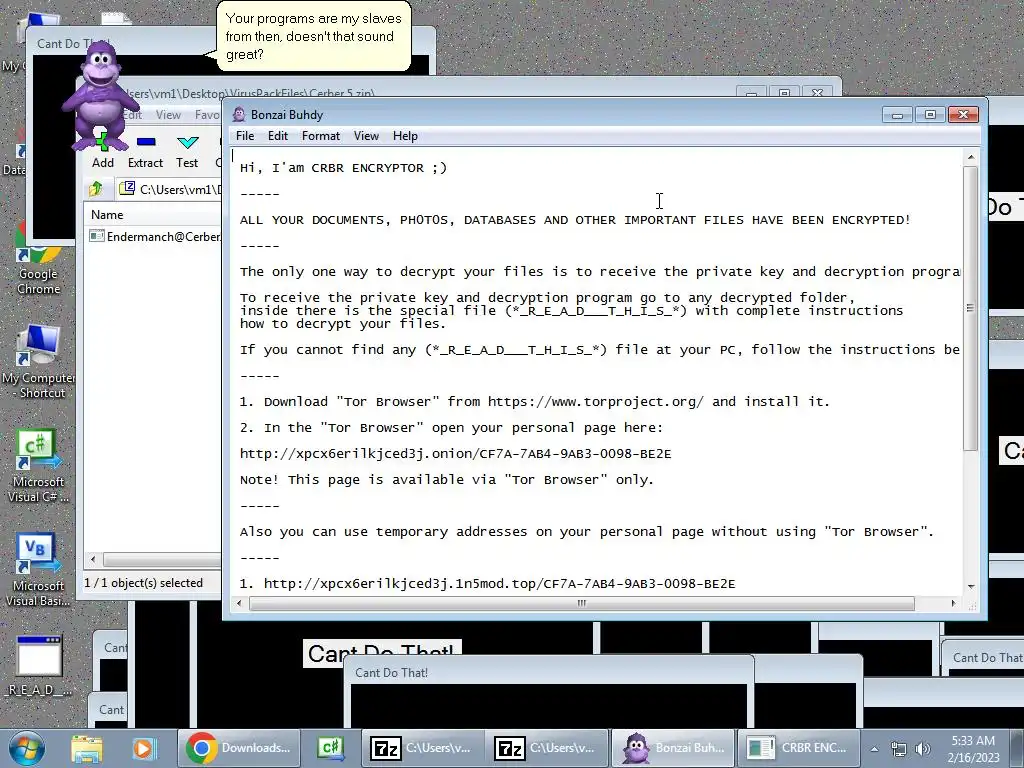Open the Help menu in notepad

point(405,136)
